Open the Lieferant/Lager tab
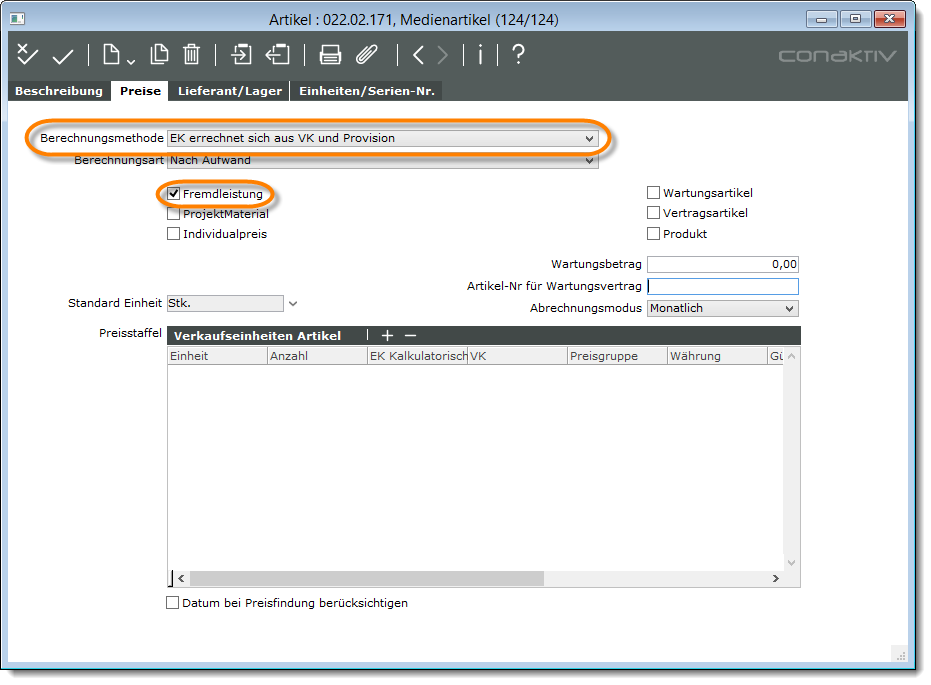931x685 pixels. click(230, 91)
